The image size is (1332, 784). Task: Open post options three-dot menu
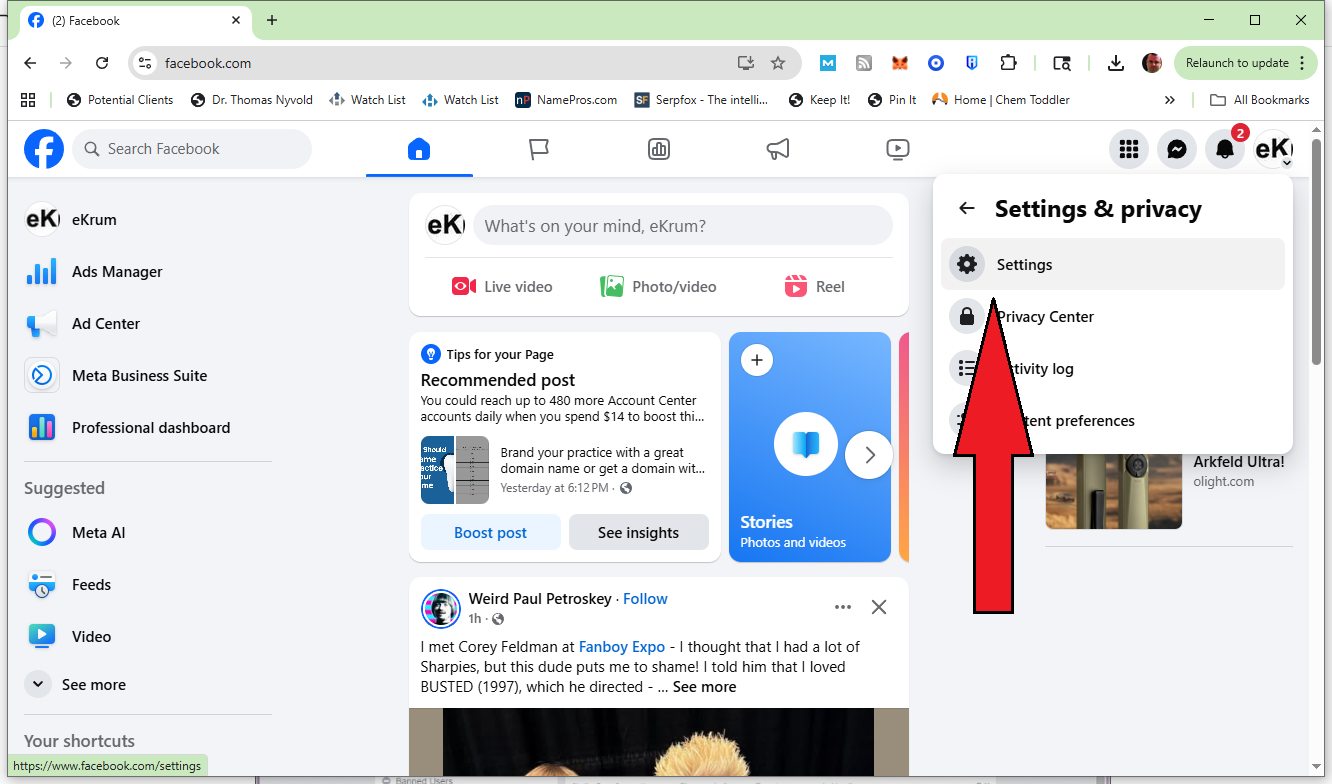(842, 607)
